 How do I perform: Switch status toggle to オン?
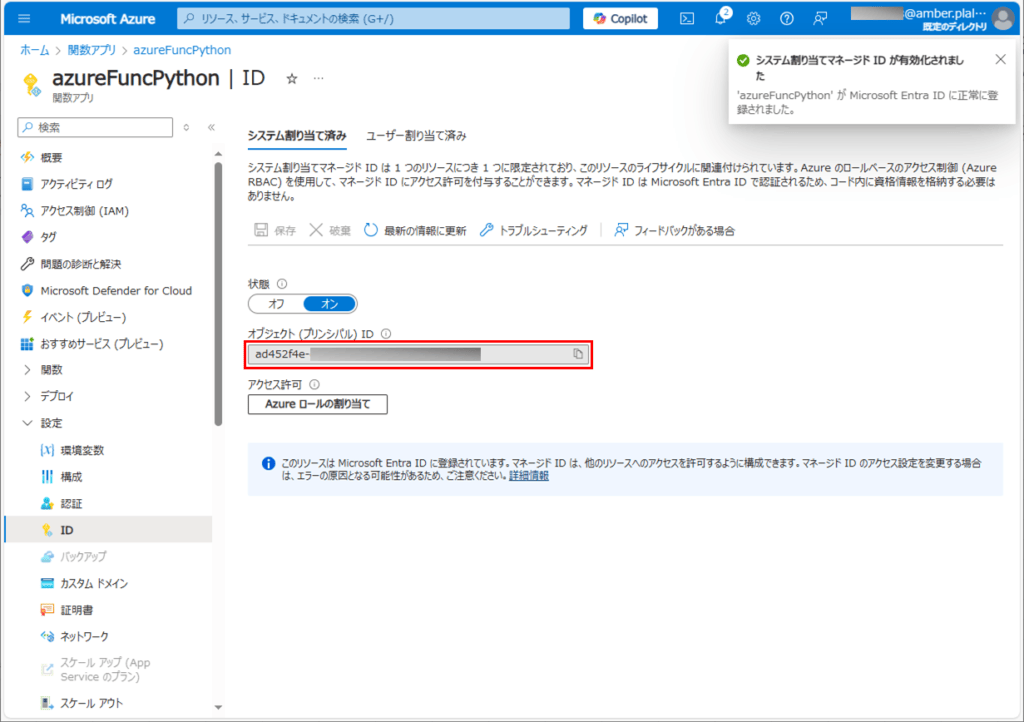coord(329,303)
